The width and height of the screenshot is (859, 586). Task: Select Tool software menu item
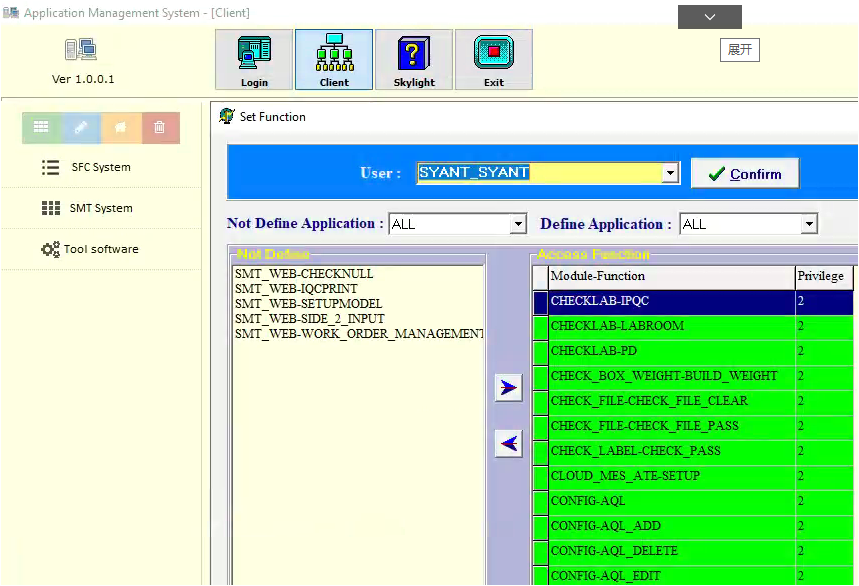100,249
